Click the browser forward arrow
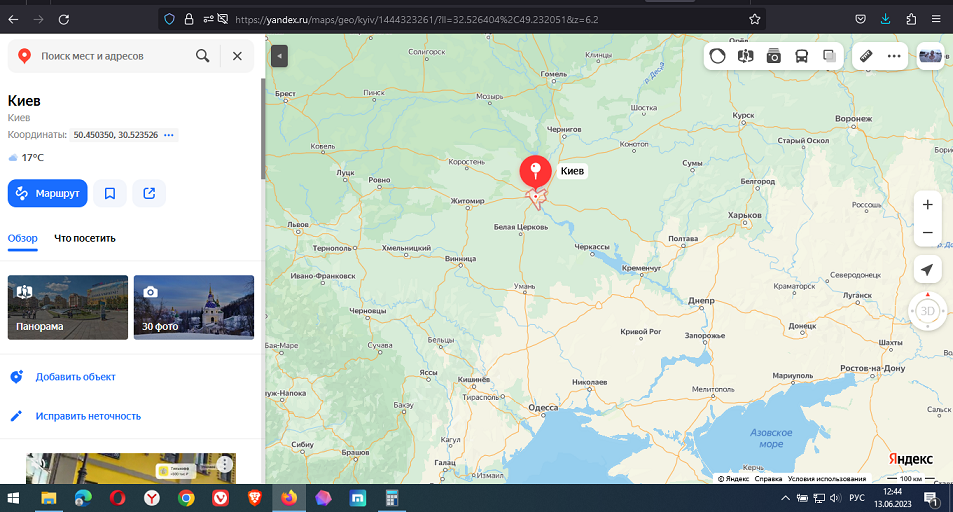953x512 pixels. 38,19
